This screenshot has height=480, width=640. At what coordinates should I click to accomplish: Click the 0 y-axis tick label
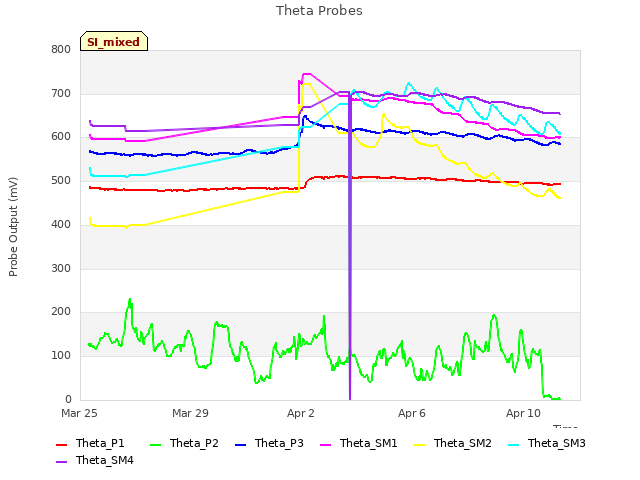(68, 399)
